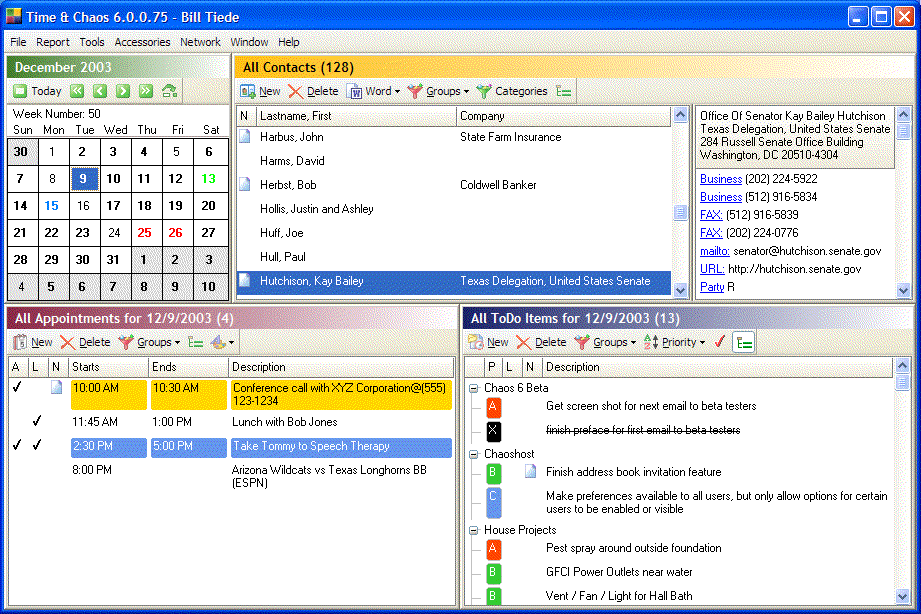Collapse the House Projects group
Image resolution: width=921 pixels, height=614 pixels.
pyautogui.click(x=473, y=531)
